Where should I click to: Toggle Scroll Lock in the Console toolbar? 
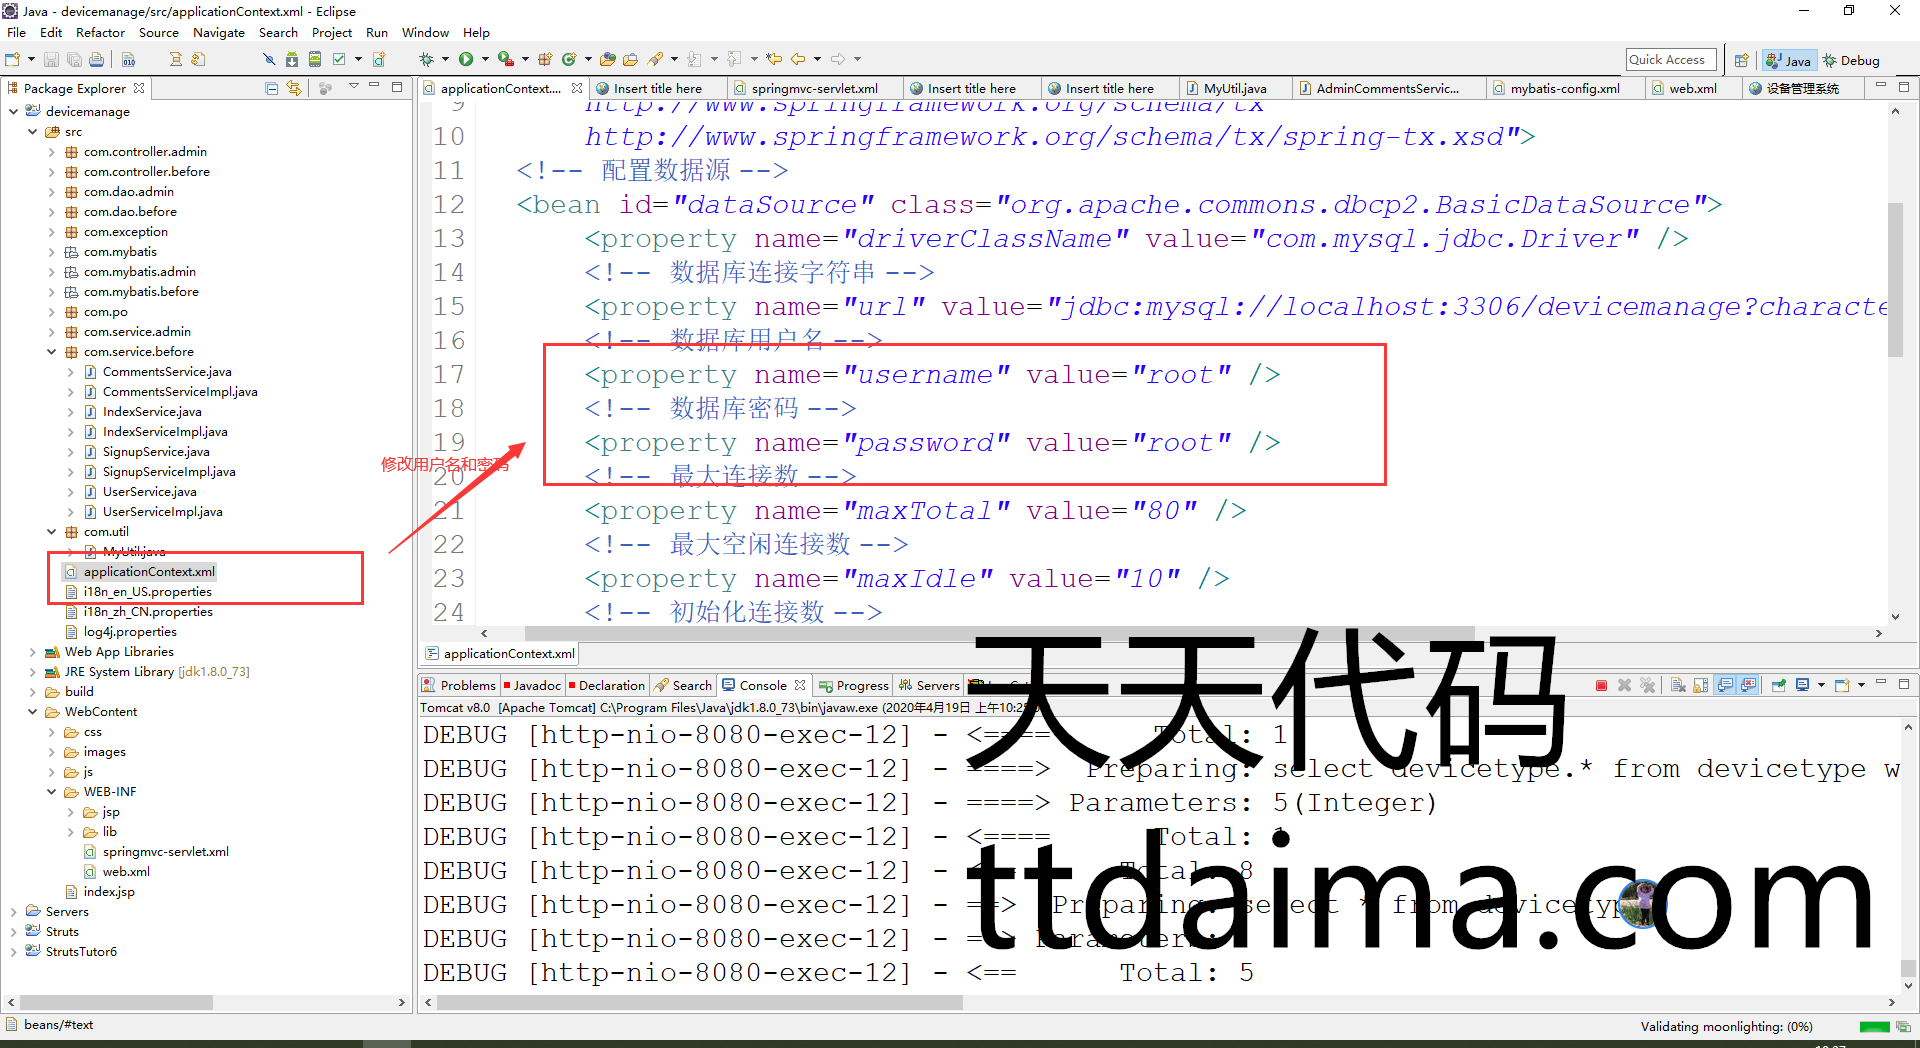(x=1701, y=686)
